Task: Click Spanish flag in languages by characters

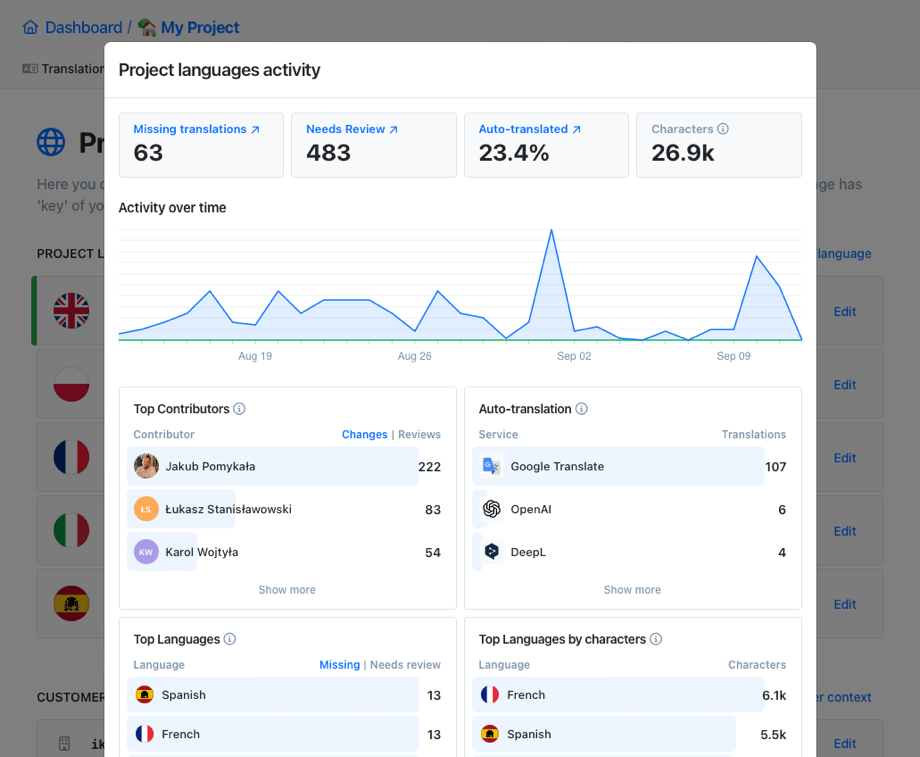Action: tap(489, 734)
